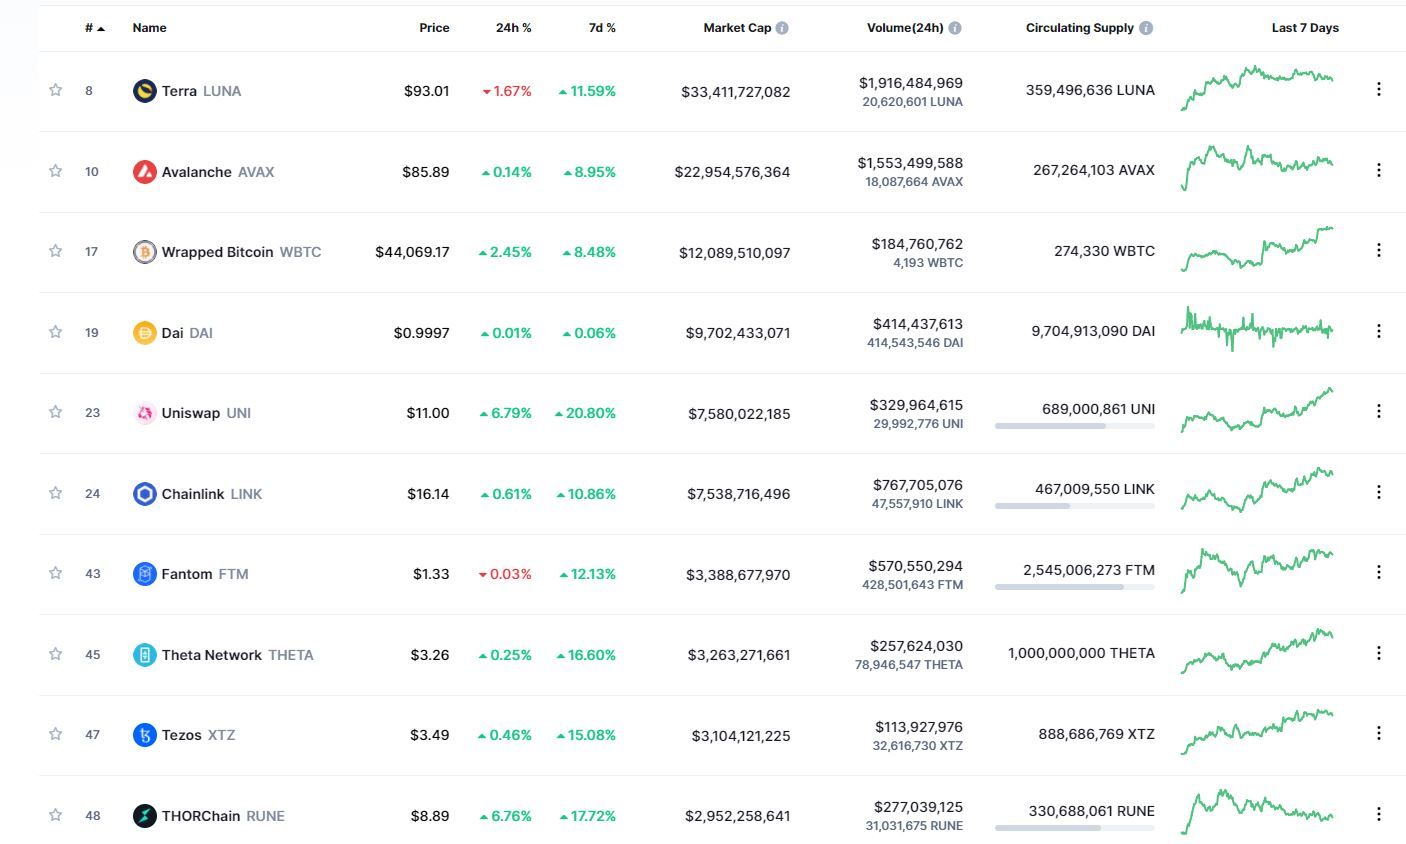Open the Tezos XTZ coin link
1406x844 pixels.
[182, 735]
